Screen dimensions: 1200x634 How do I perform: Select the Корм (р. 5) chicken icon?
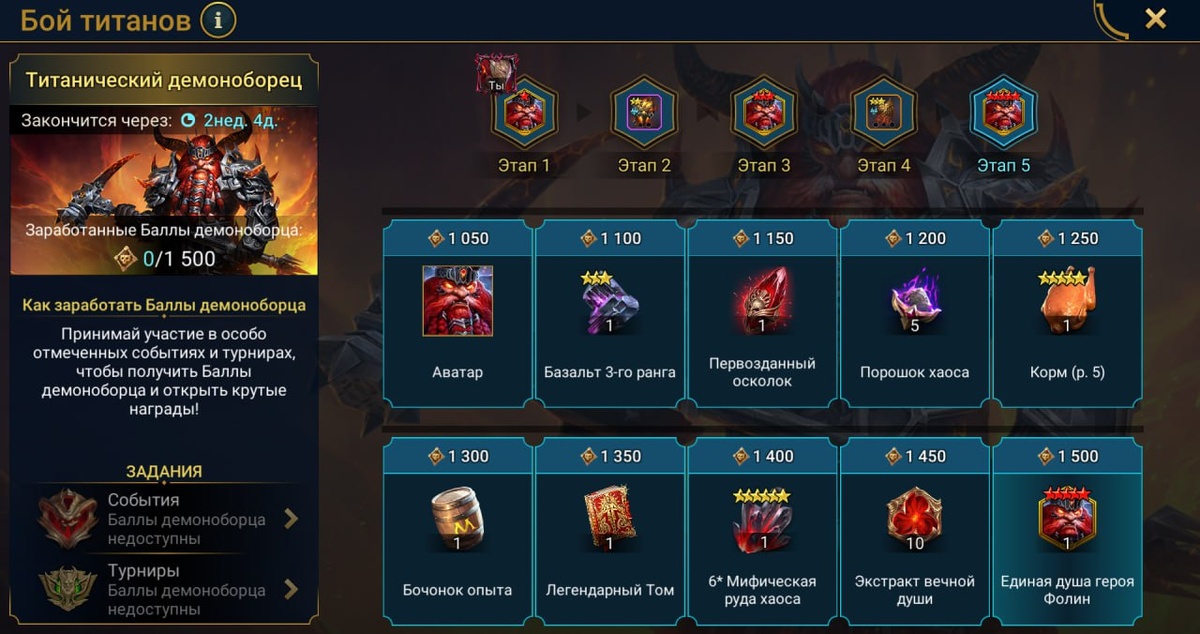[x=1066, y=301]
